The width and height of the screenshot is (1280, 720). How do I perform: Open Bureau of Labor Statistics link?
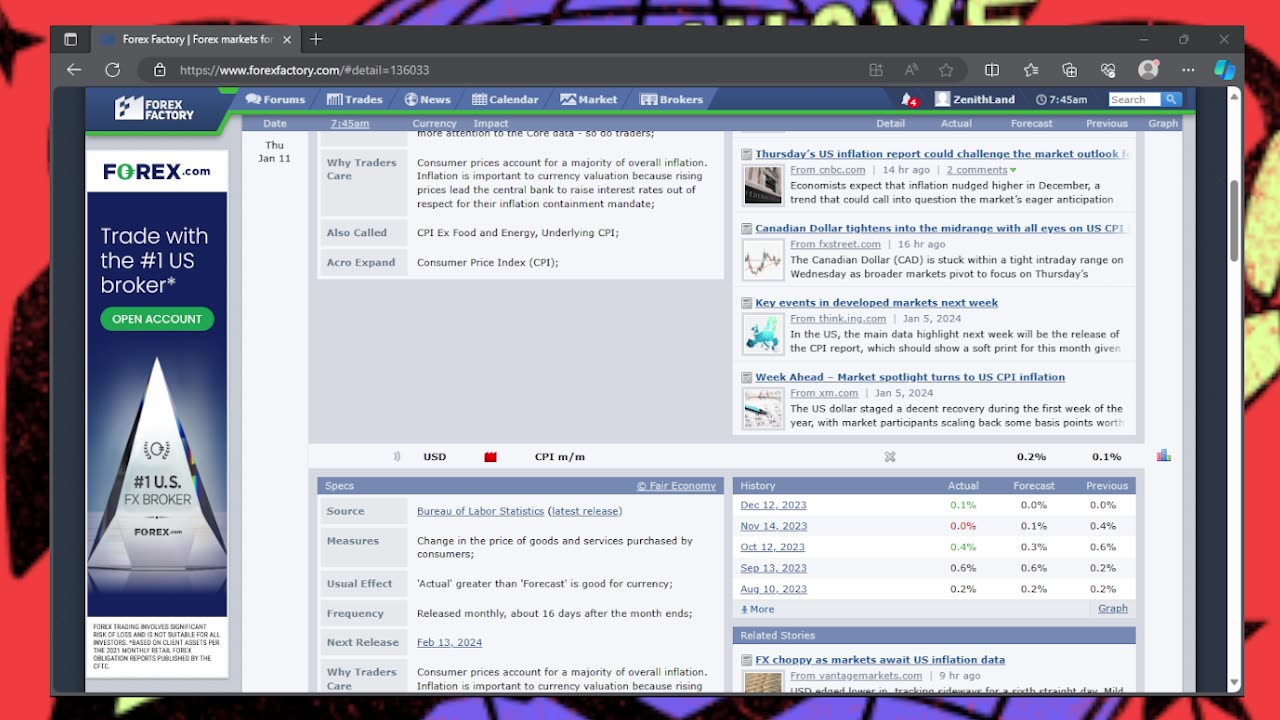(x=480, y=511)
